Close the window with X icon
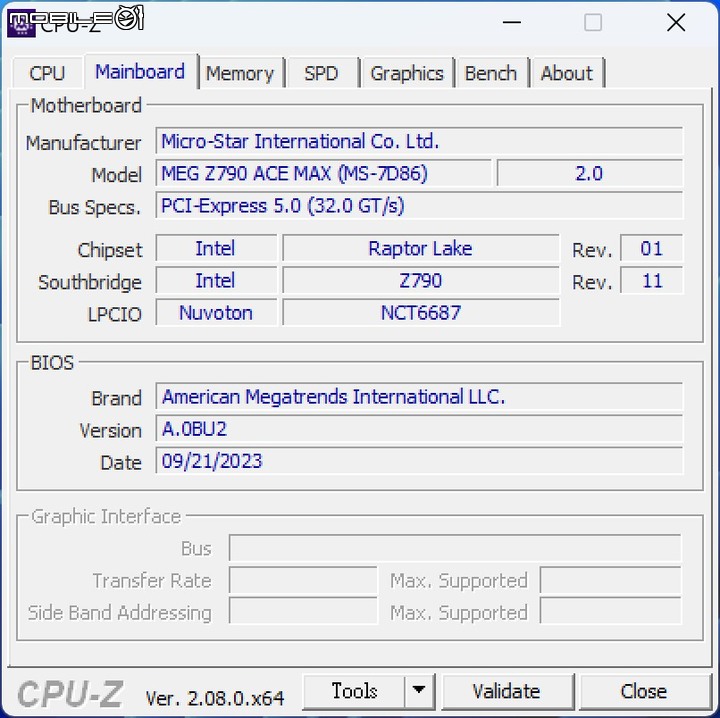The image size is (720, 718). tap(676, 22)
